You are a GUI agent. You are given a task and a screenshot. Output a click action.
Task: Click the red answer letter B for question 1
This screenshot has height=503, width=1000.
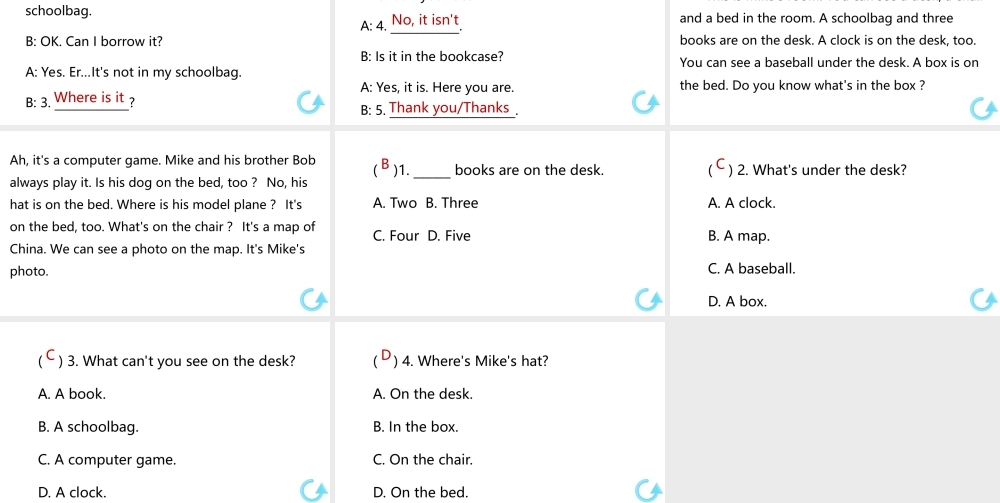[x=385, y=166]
